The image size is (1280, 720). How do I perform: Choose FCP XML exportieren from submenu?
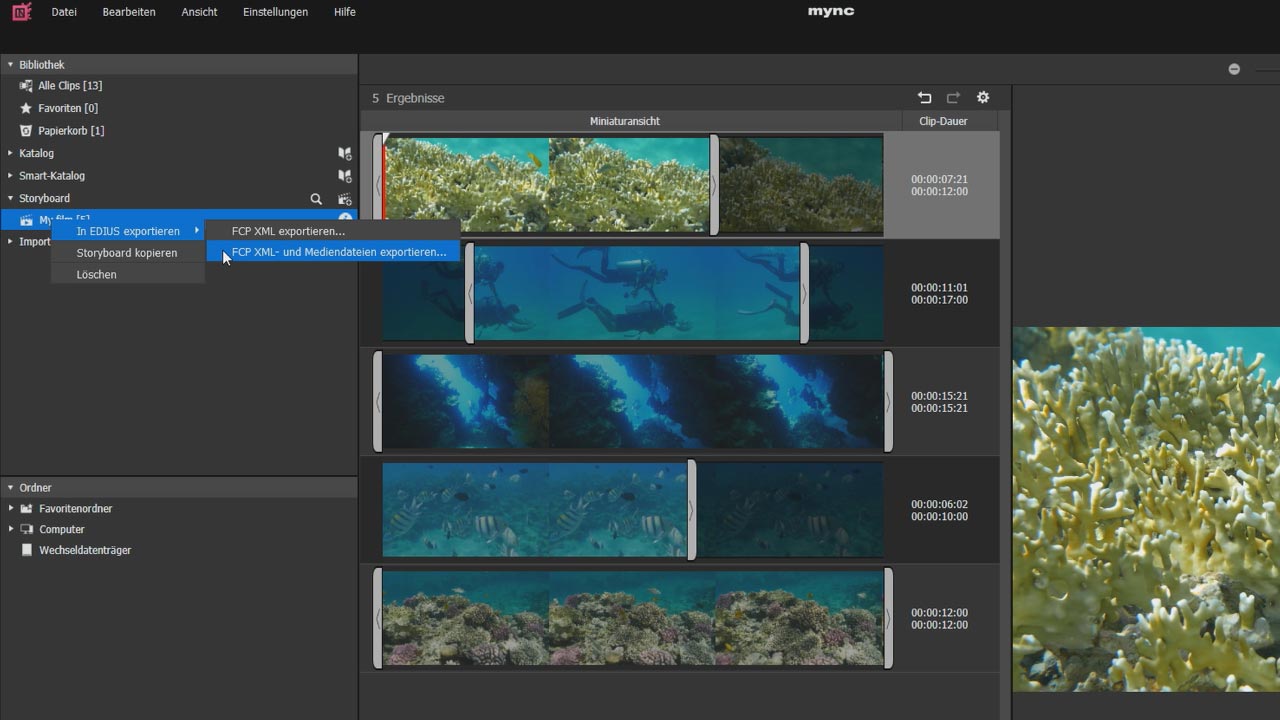point(288,231)
